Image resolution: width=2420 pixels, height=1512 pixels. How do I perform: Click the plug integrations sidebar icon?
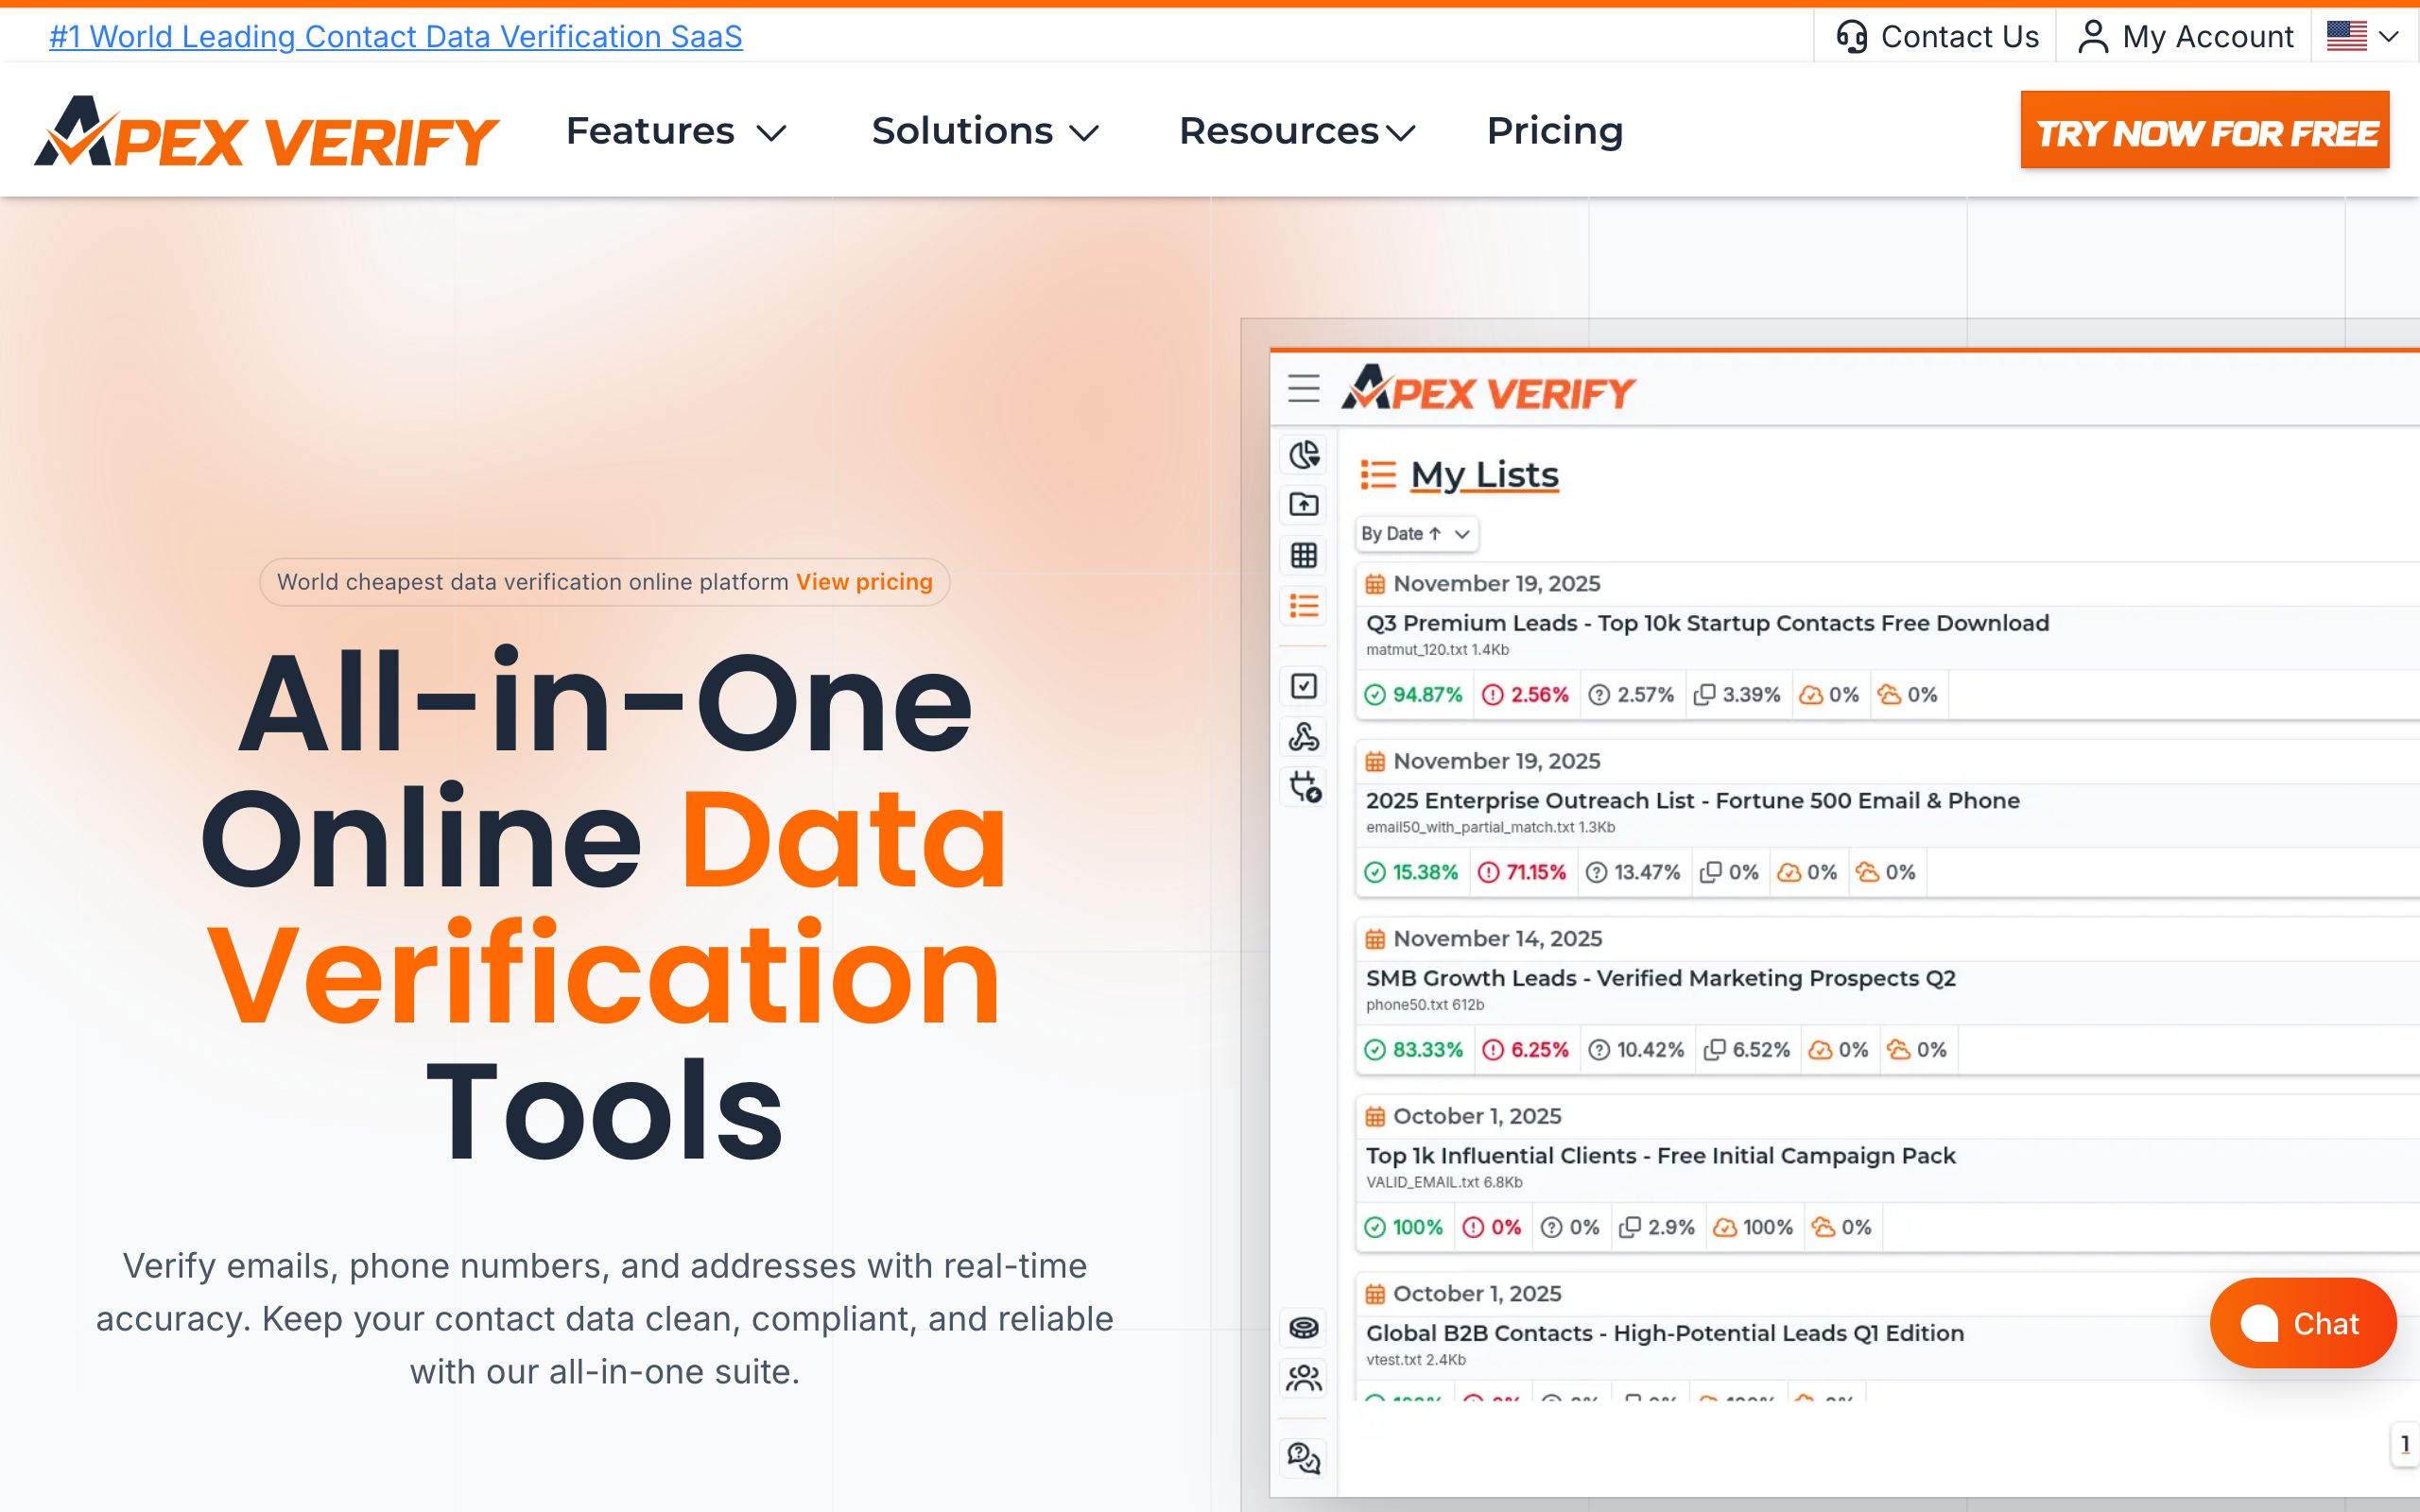pos(1303,787)
